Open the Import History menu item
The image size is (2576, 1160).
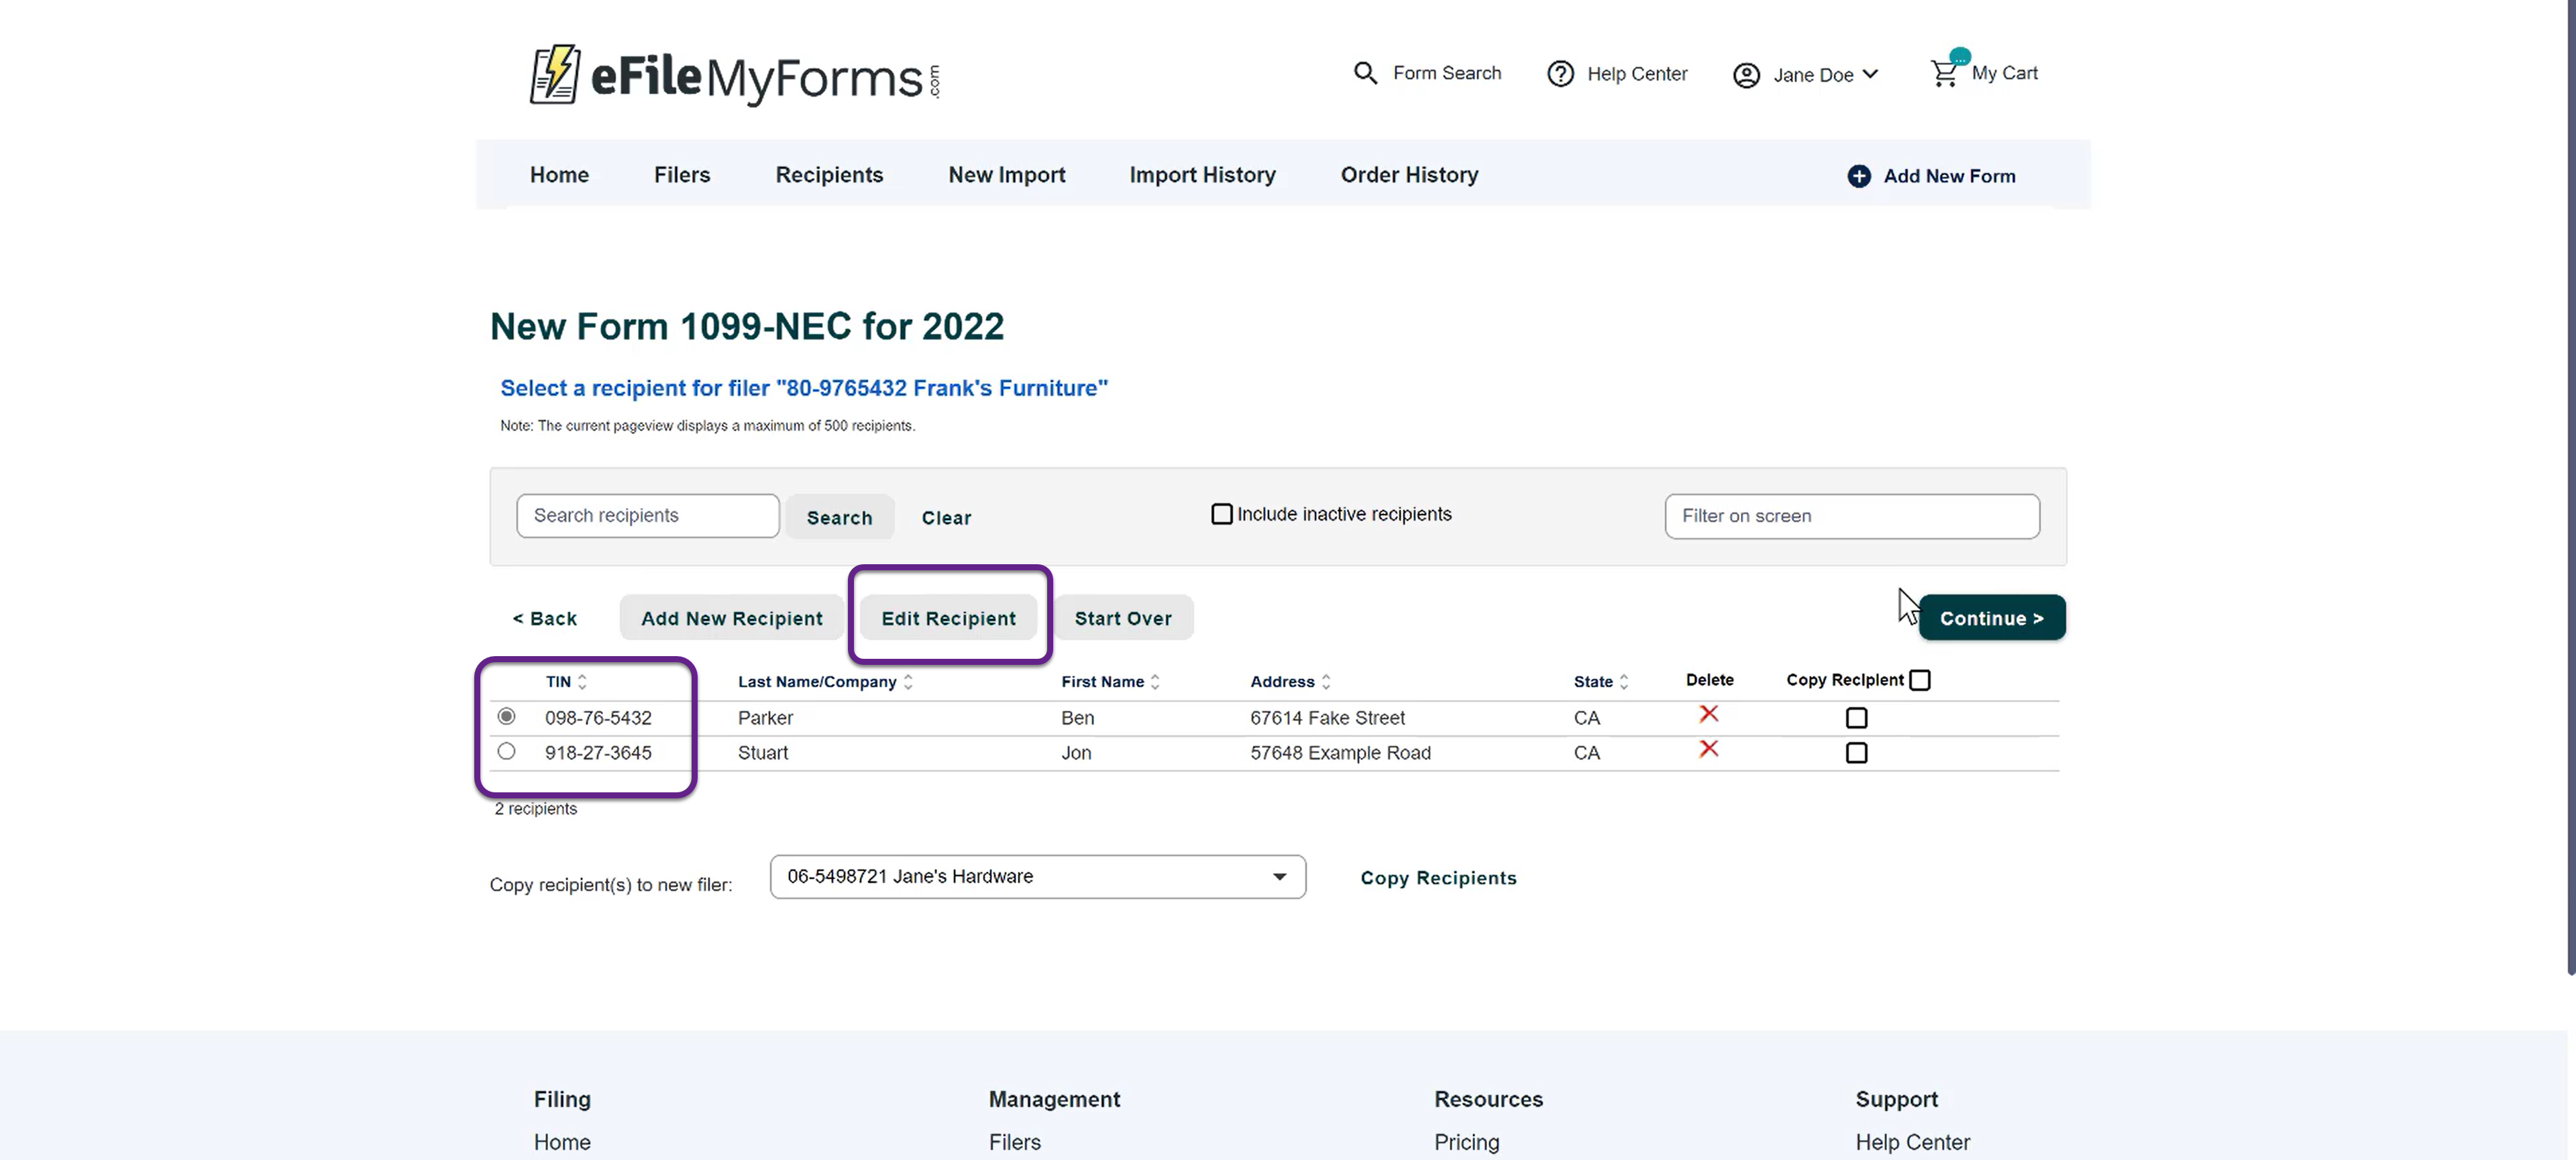coord(1202,175)
